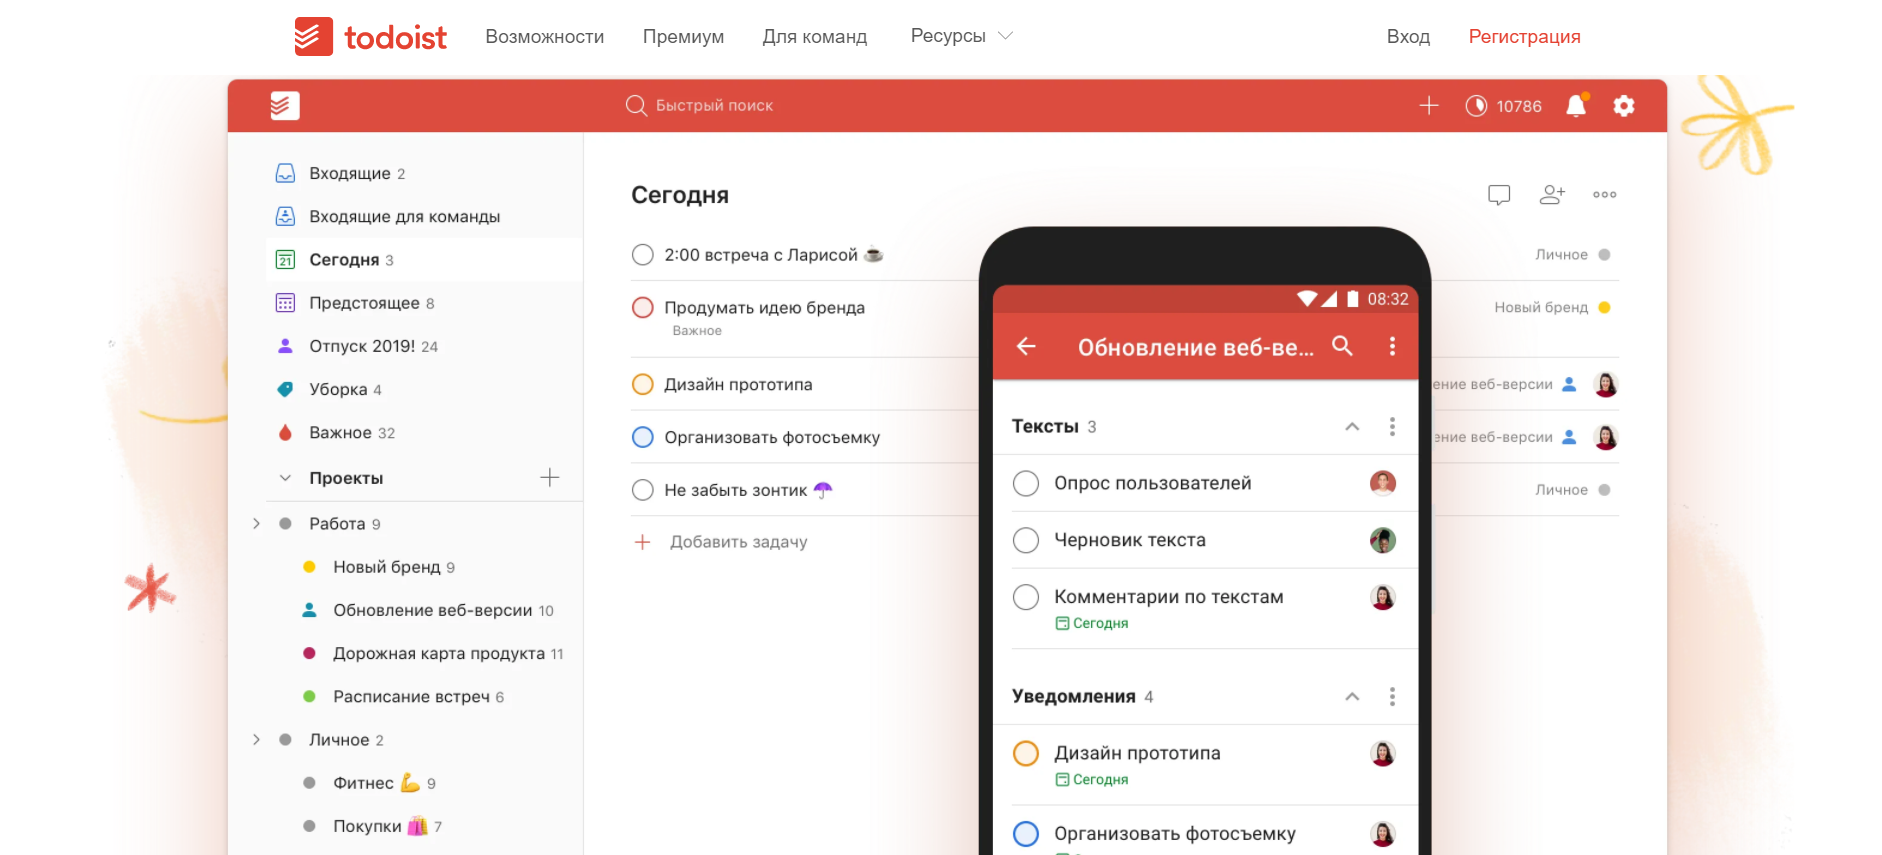Open the comments icon beside the Сегодня heading

click(x=1499, y=194)
